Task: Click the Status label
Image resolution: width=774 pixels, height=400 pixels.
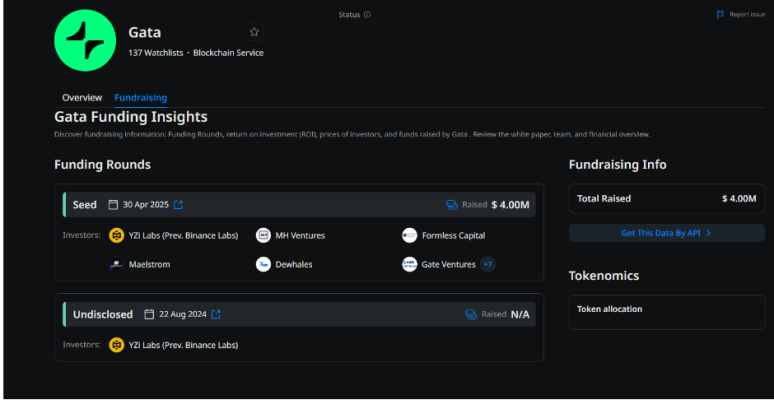Action: pos(349,15)
